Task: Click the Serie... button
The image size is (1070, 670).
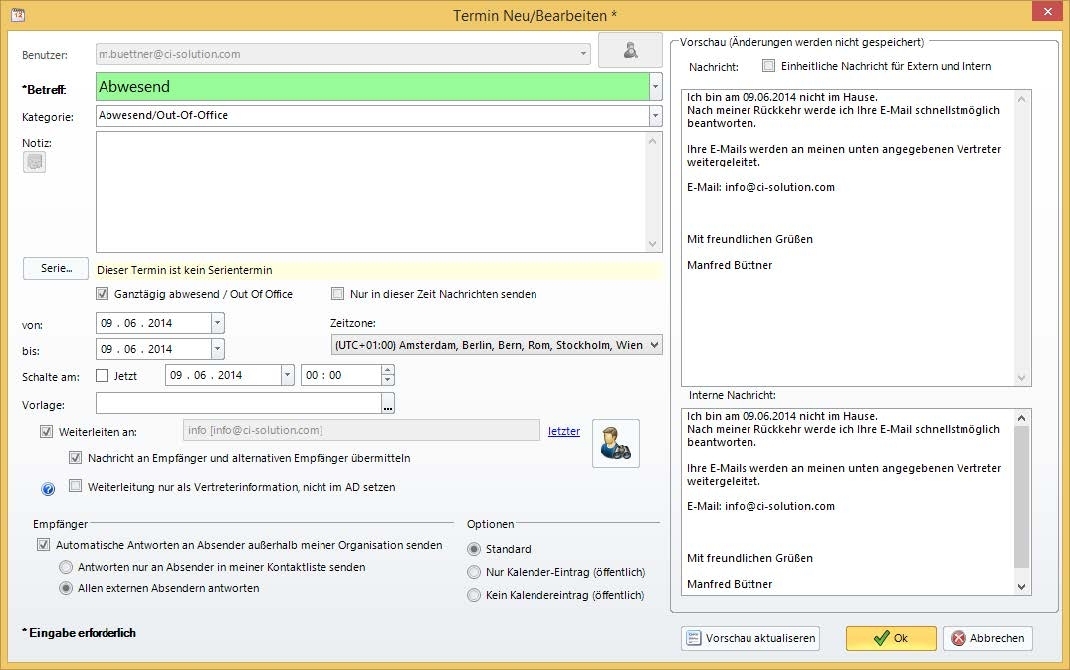Action: [56, 269]
